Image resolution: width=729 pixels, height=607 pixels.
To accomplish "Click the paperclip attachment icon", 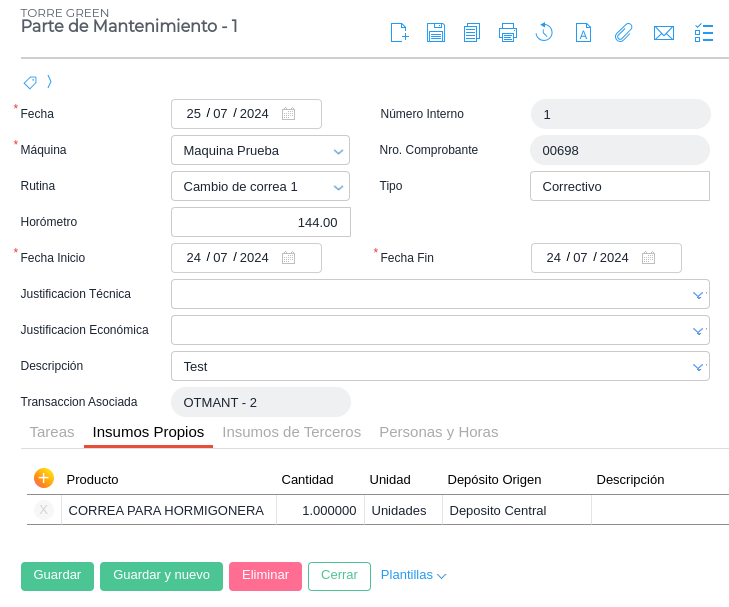I will coord(623,33).
